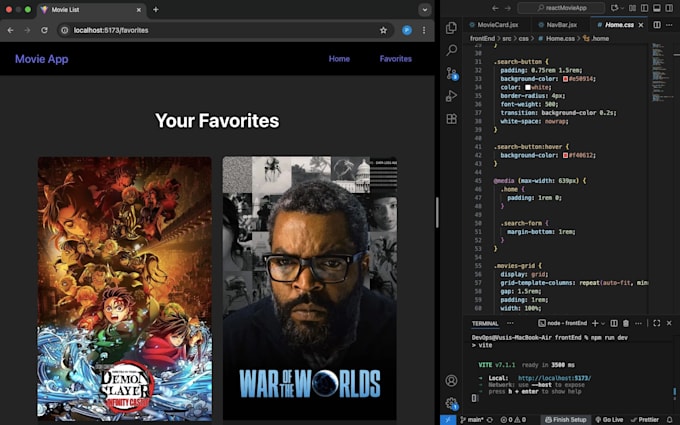Open the Source Control view
The width and height of the screenshot is (680, 425).
pyautogui.click(x=451, y=73)
